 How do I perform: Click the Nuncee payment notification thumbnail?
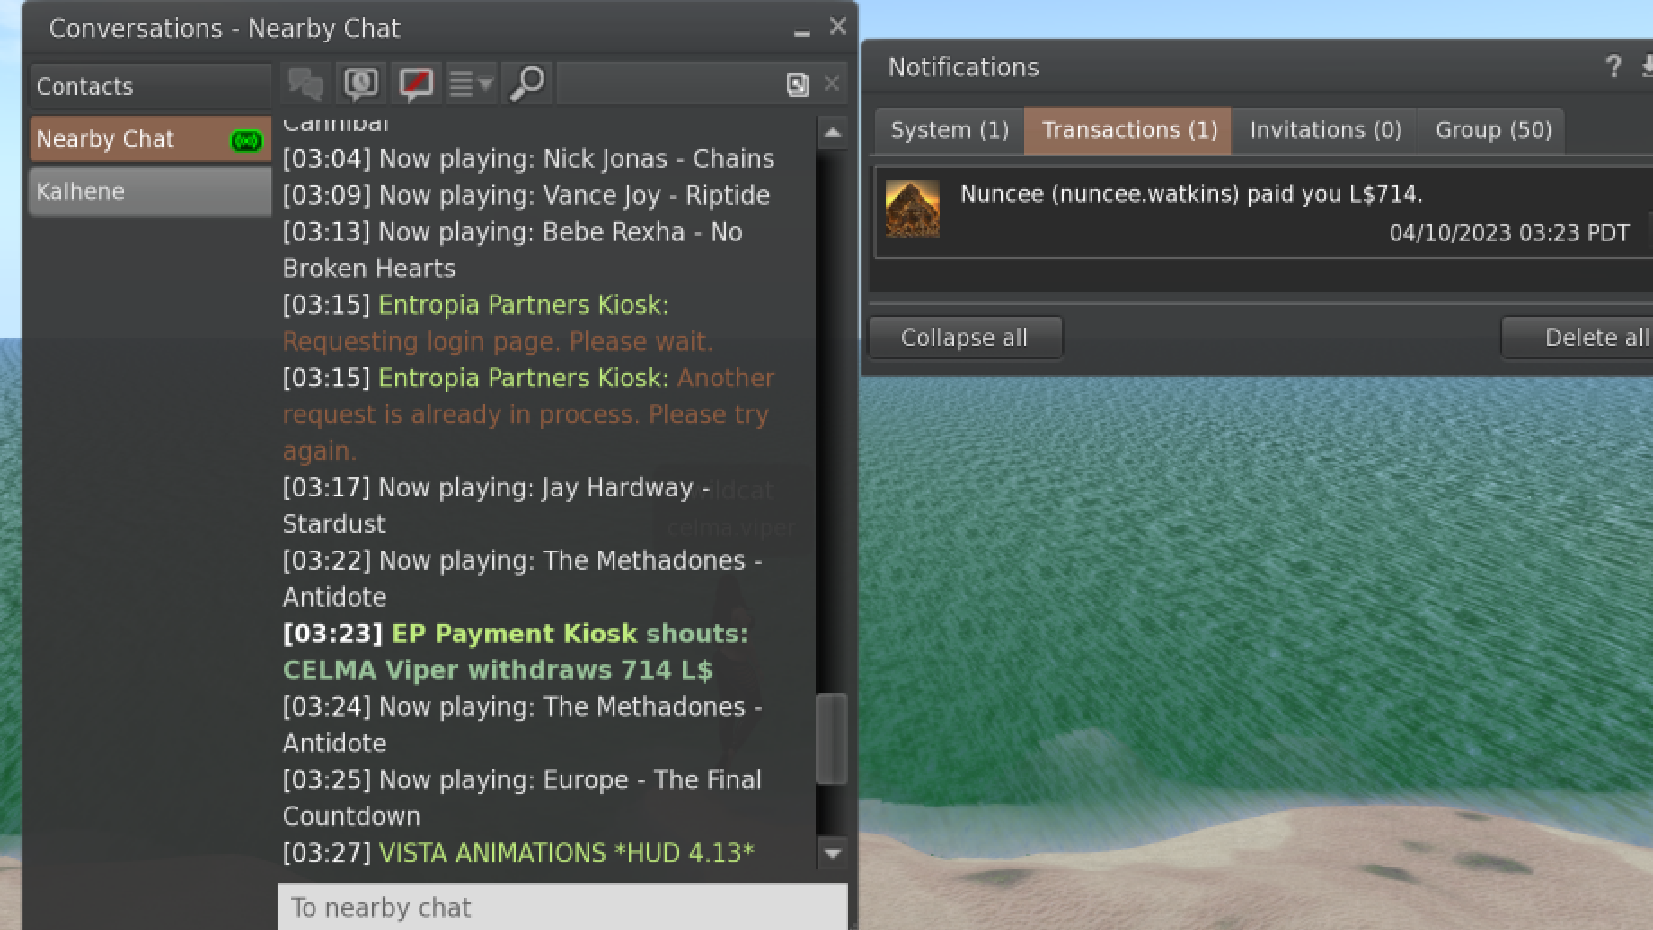913,209
